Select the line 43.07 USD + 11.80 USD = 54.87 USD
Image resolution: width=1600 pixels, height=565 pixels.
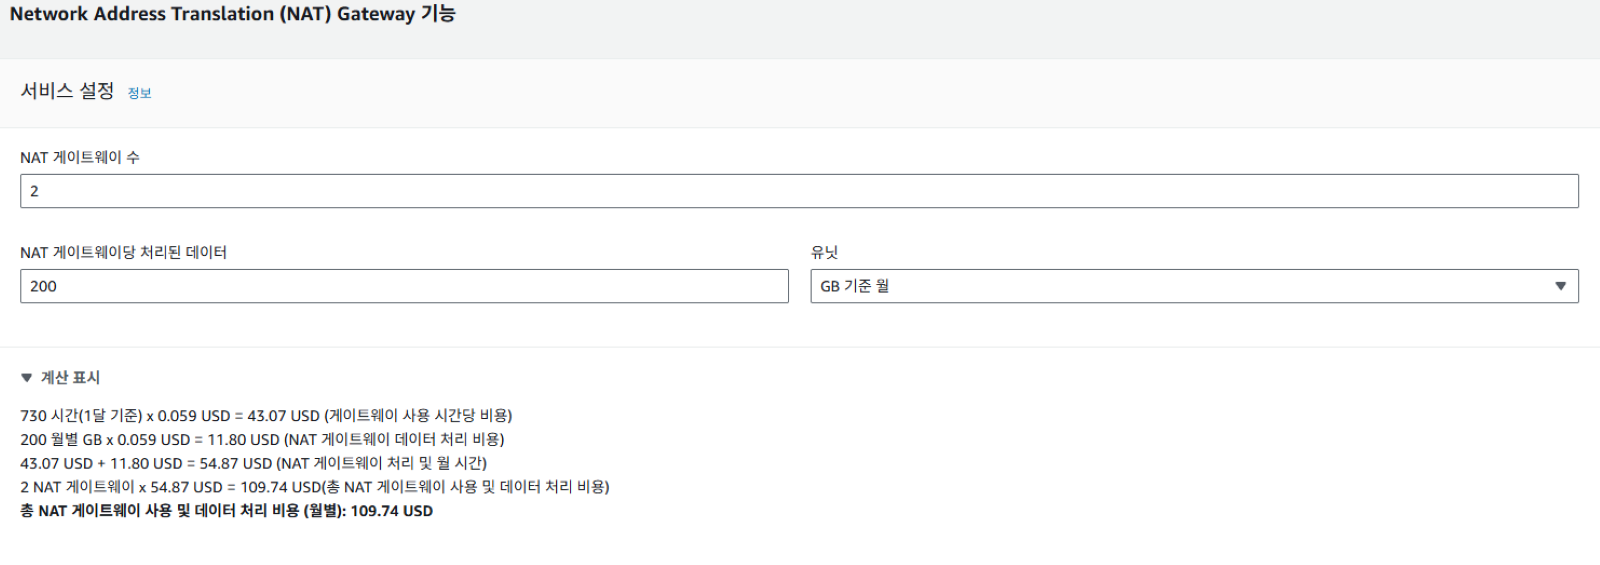(253, 463)
